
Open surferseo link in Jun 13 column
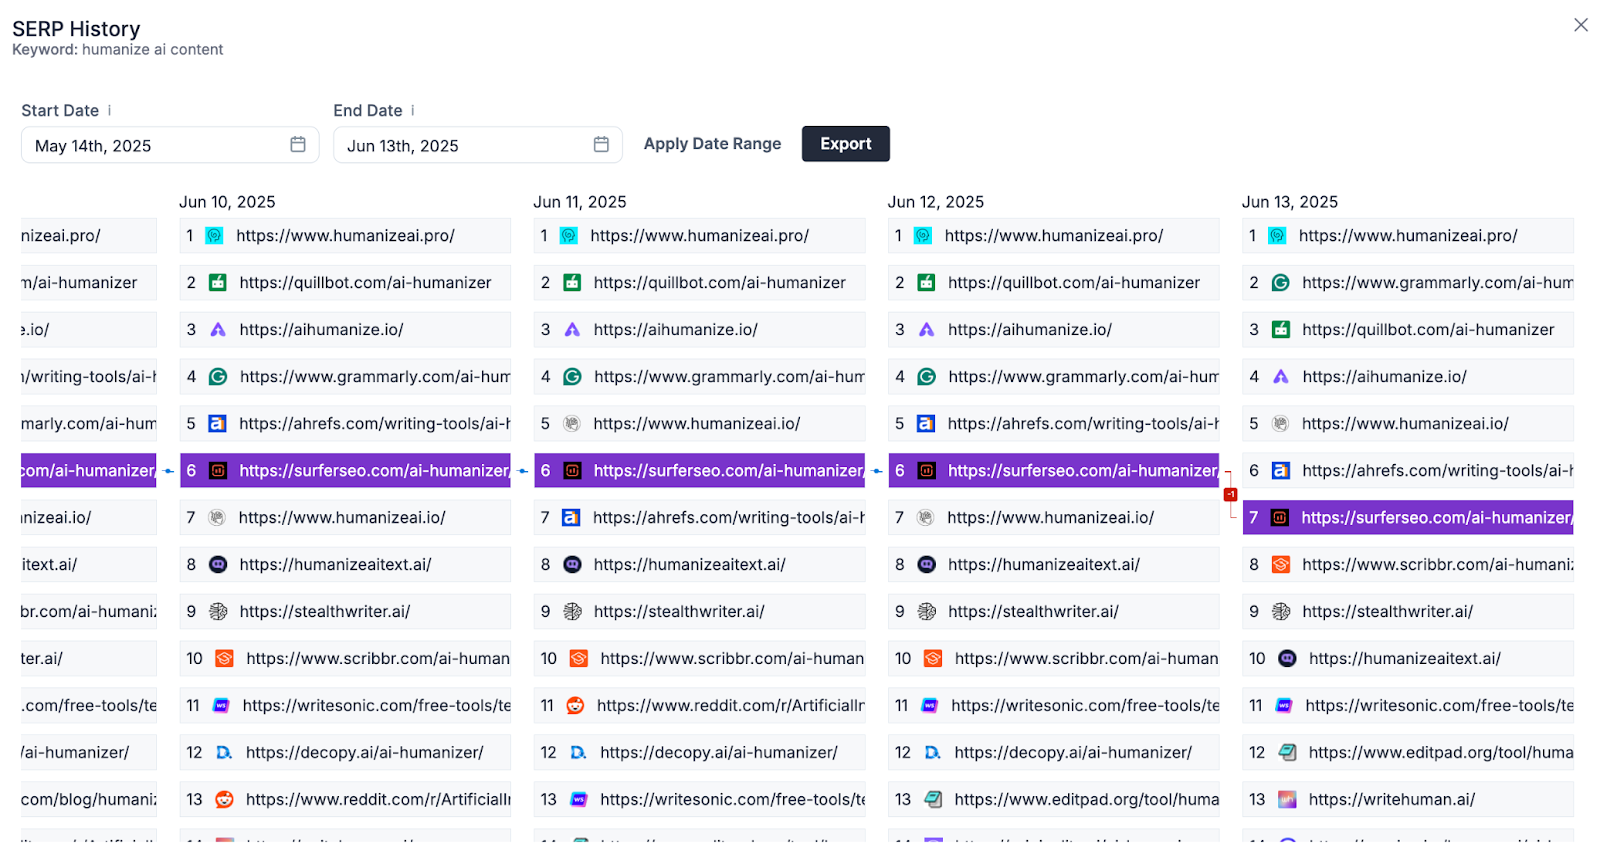pos(1437,518)
